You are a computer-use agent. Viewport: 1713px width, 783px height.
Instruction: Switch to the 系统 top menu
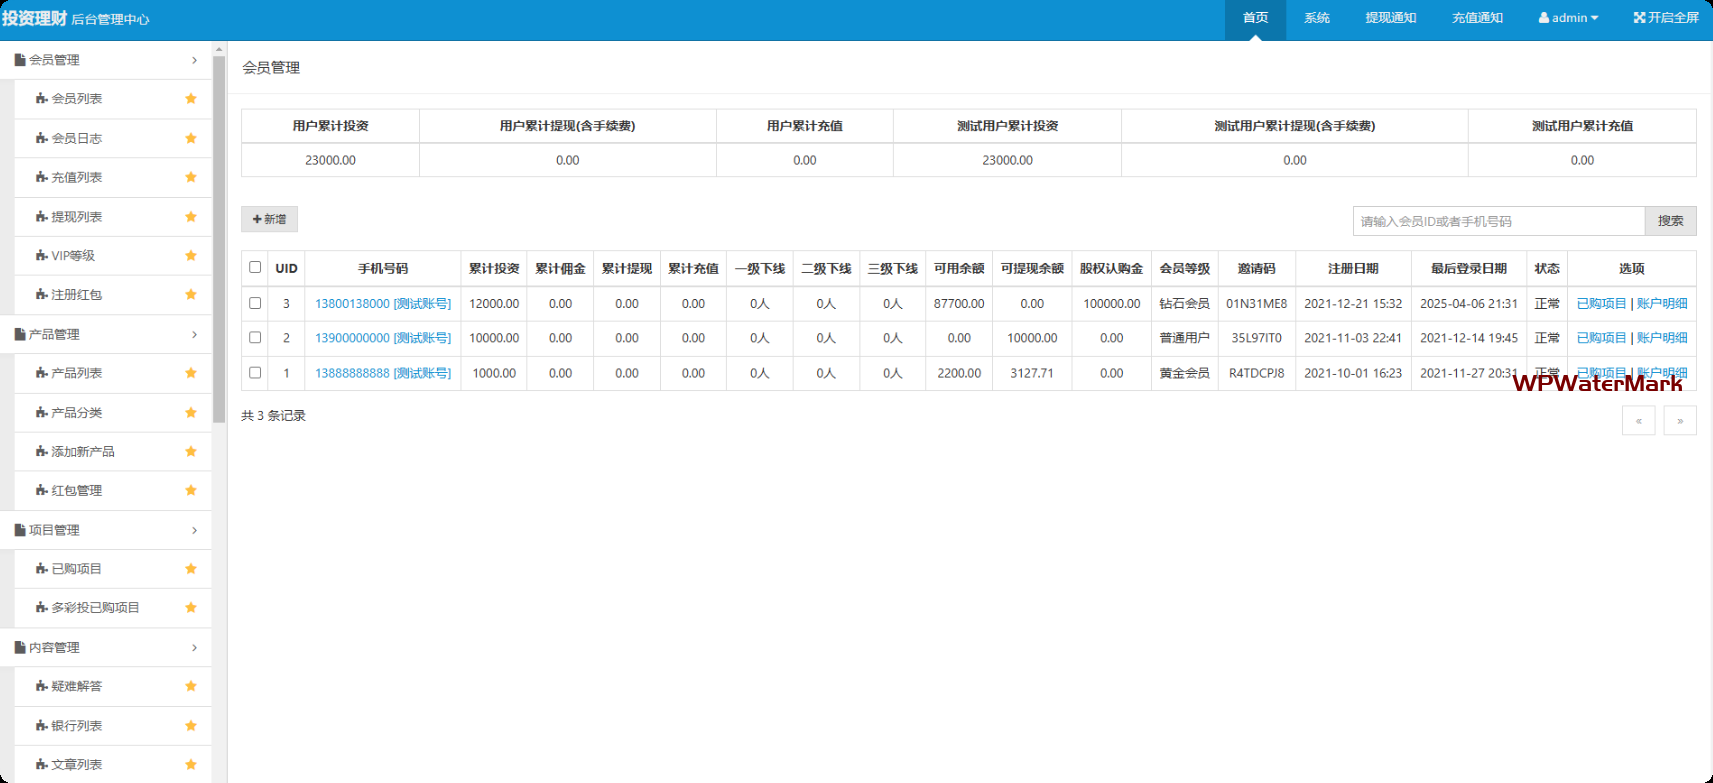pyautogui.click(x=1316, y=18)
